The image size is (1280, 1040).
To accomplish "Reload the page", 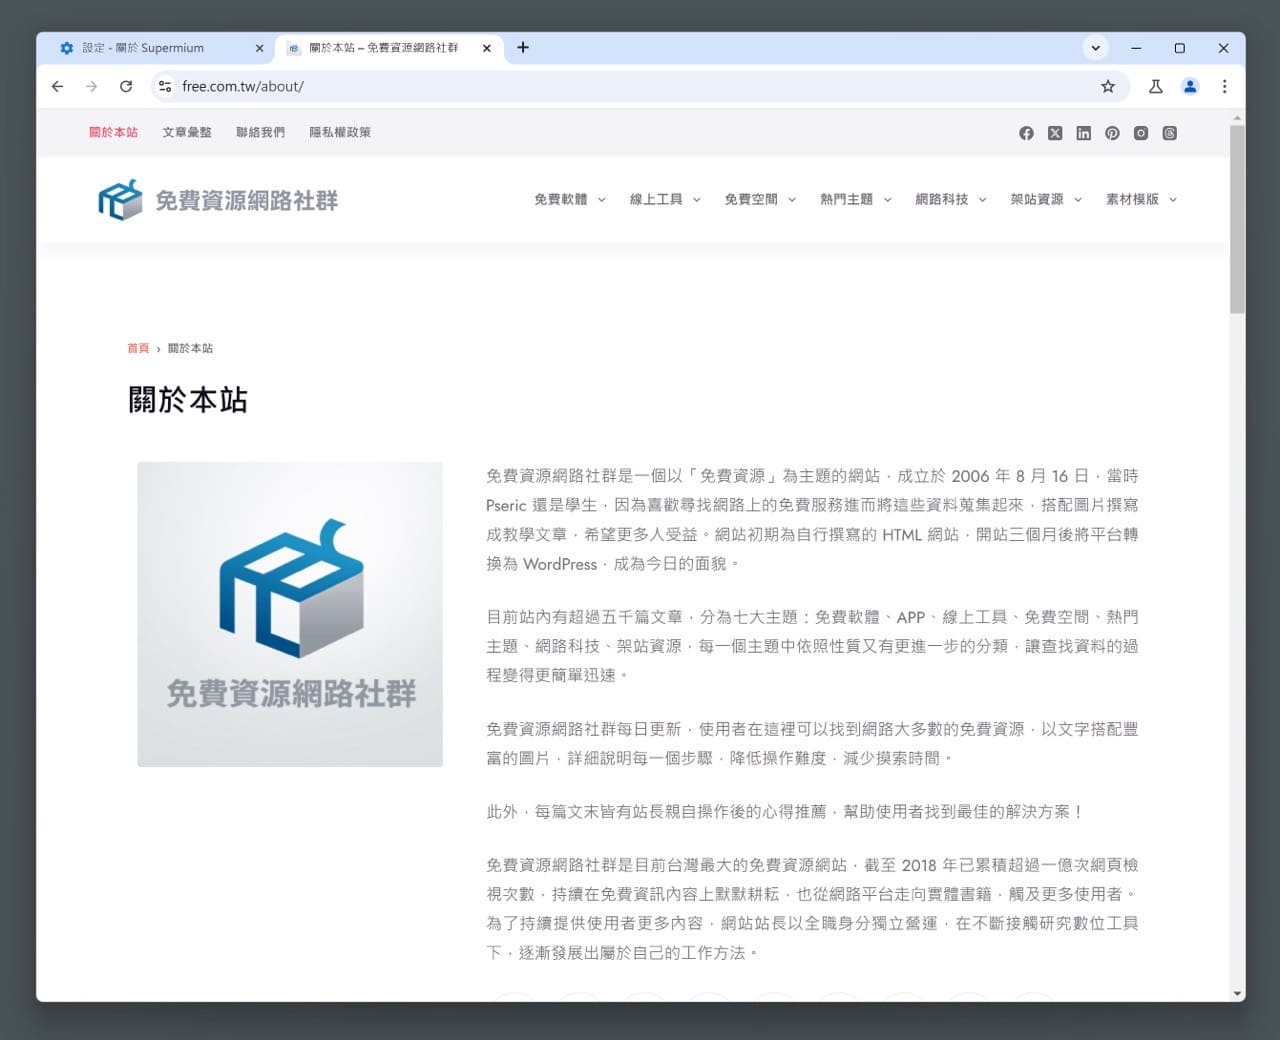I will click(126, 87).
